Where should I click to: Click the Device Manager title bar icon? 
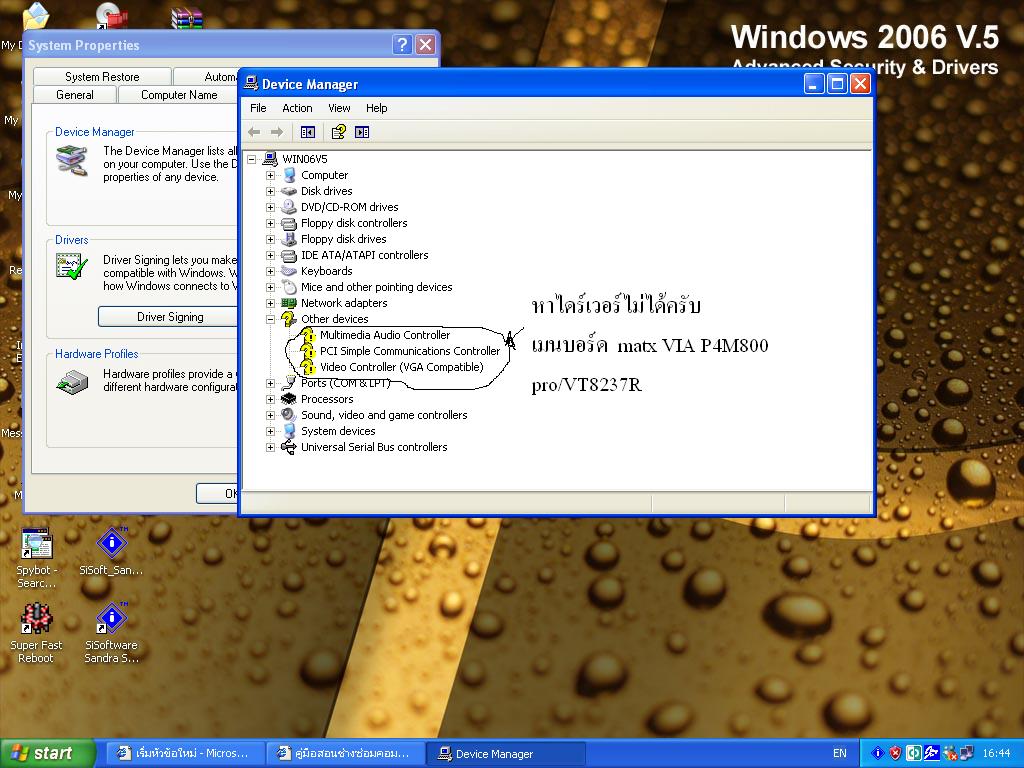[251, 84]
